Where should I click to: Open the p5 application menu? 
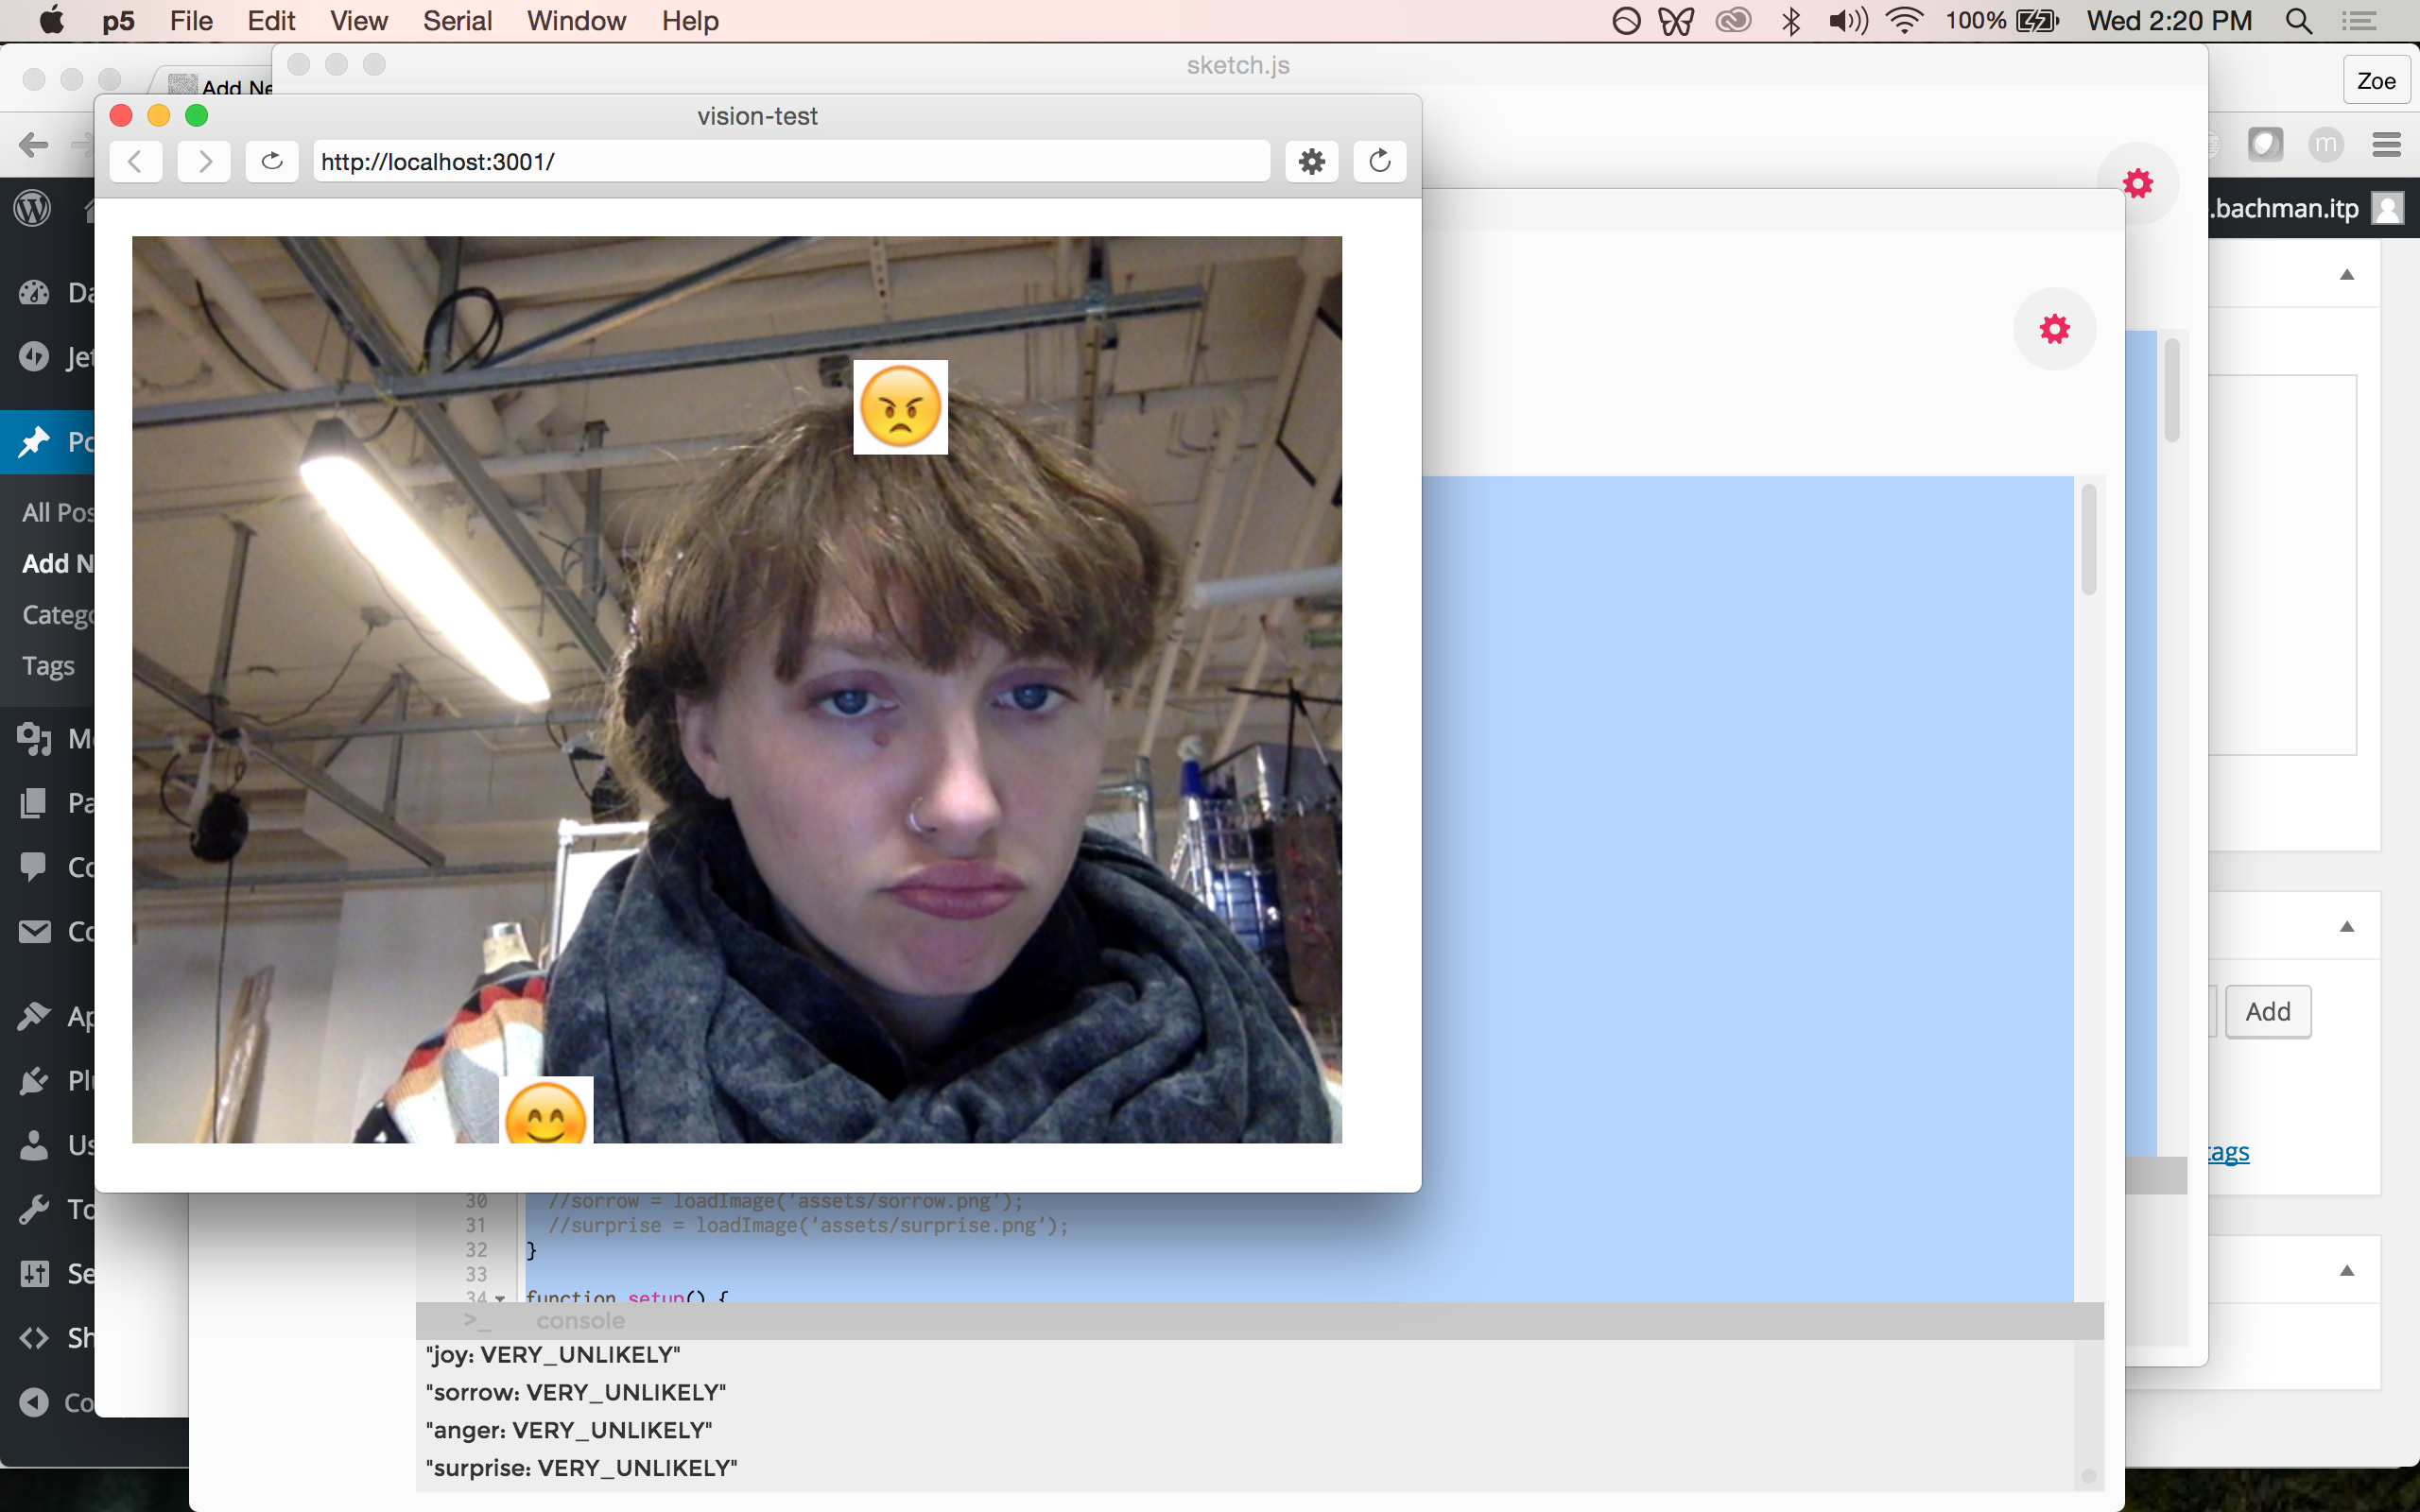pyautogui.click(x=118, y=21)
